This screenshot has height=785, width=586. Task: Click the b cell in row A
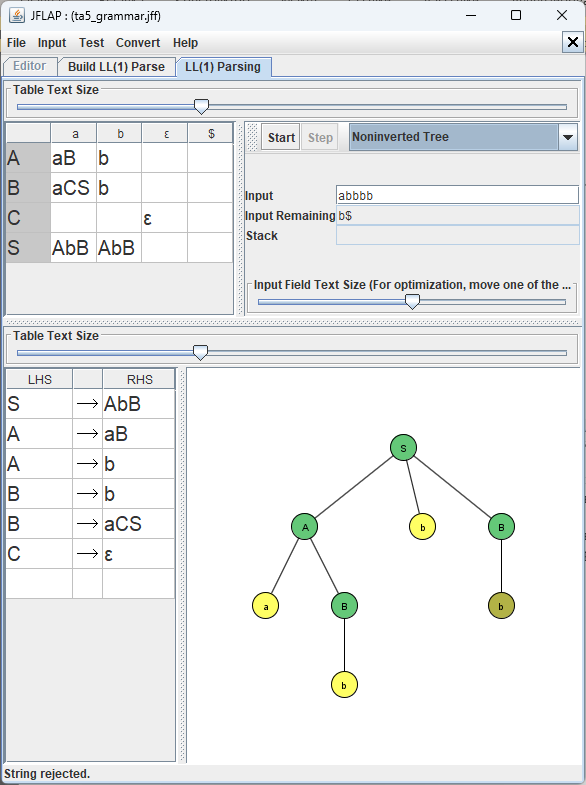coord(119,158)
